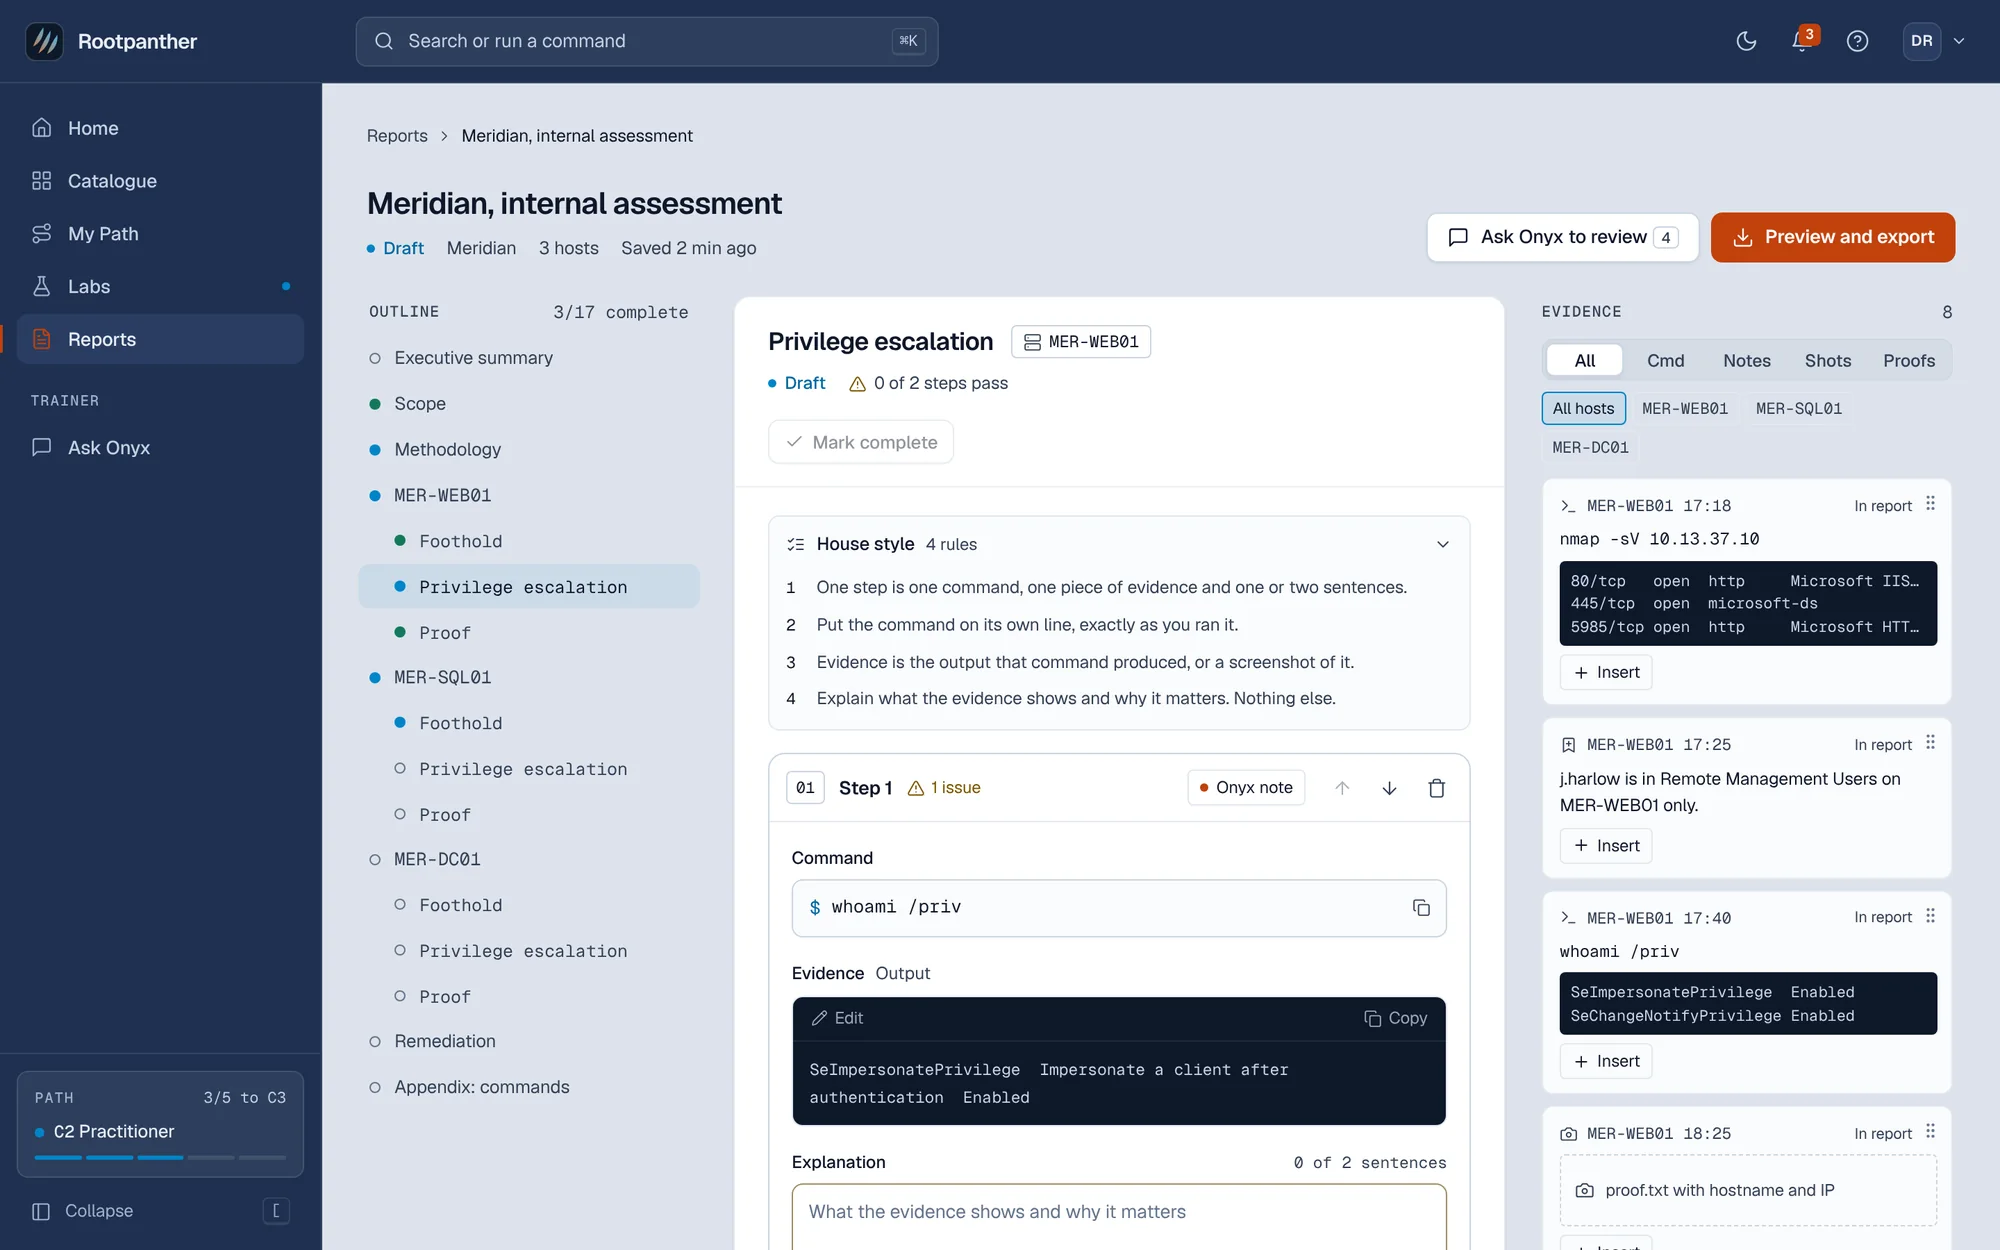This screenshot has width=2000, height=1250.
Task: Edit the evidence output block
Action: pyautogui.click(x=837, y=1018)
